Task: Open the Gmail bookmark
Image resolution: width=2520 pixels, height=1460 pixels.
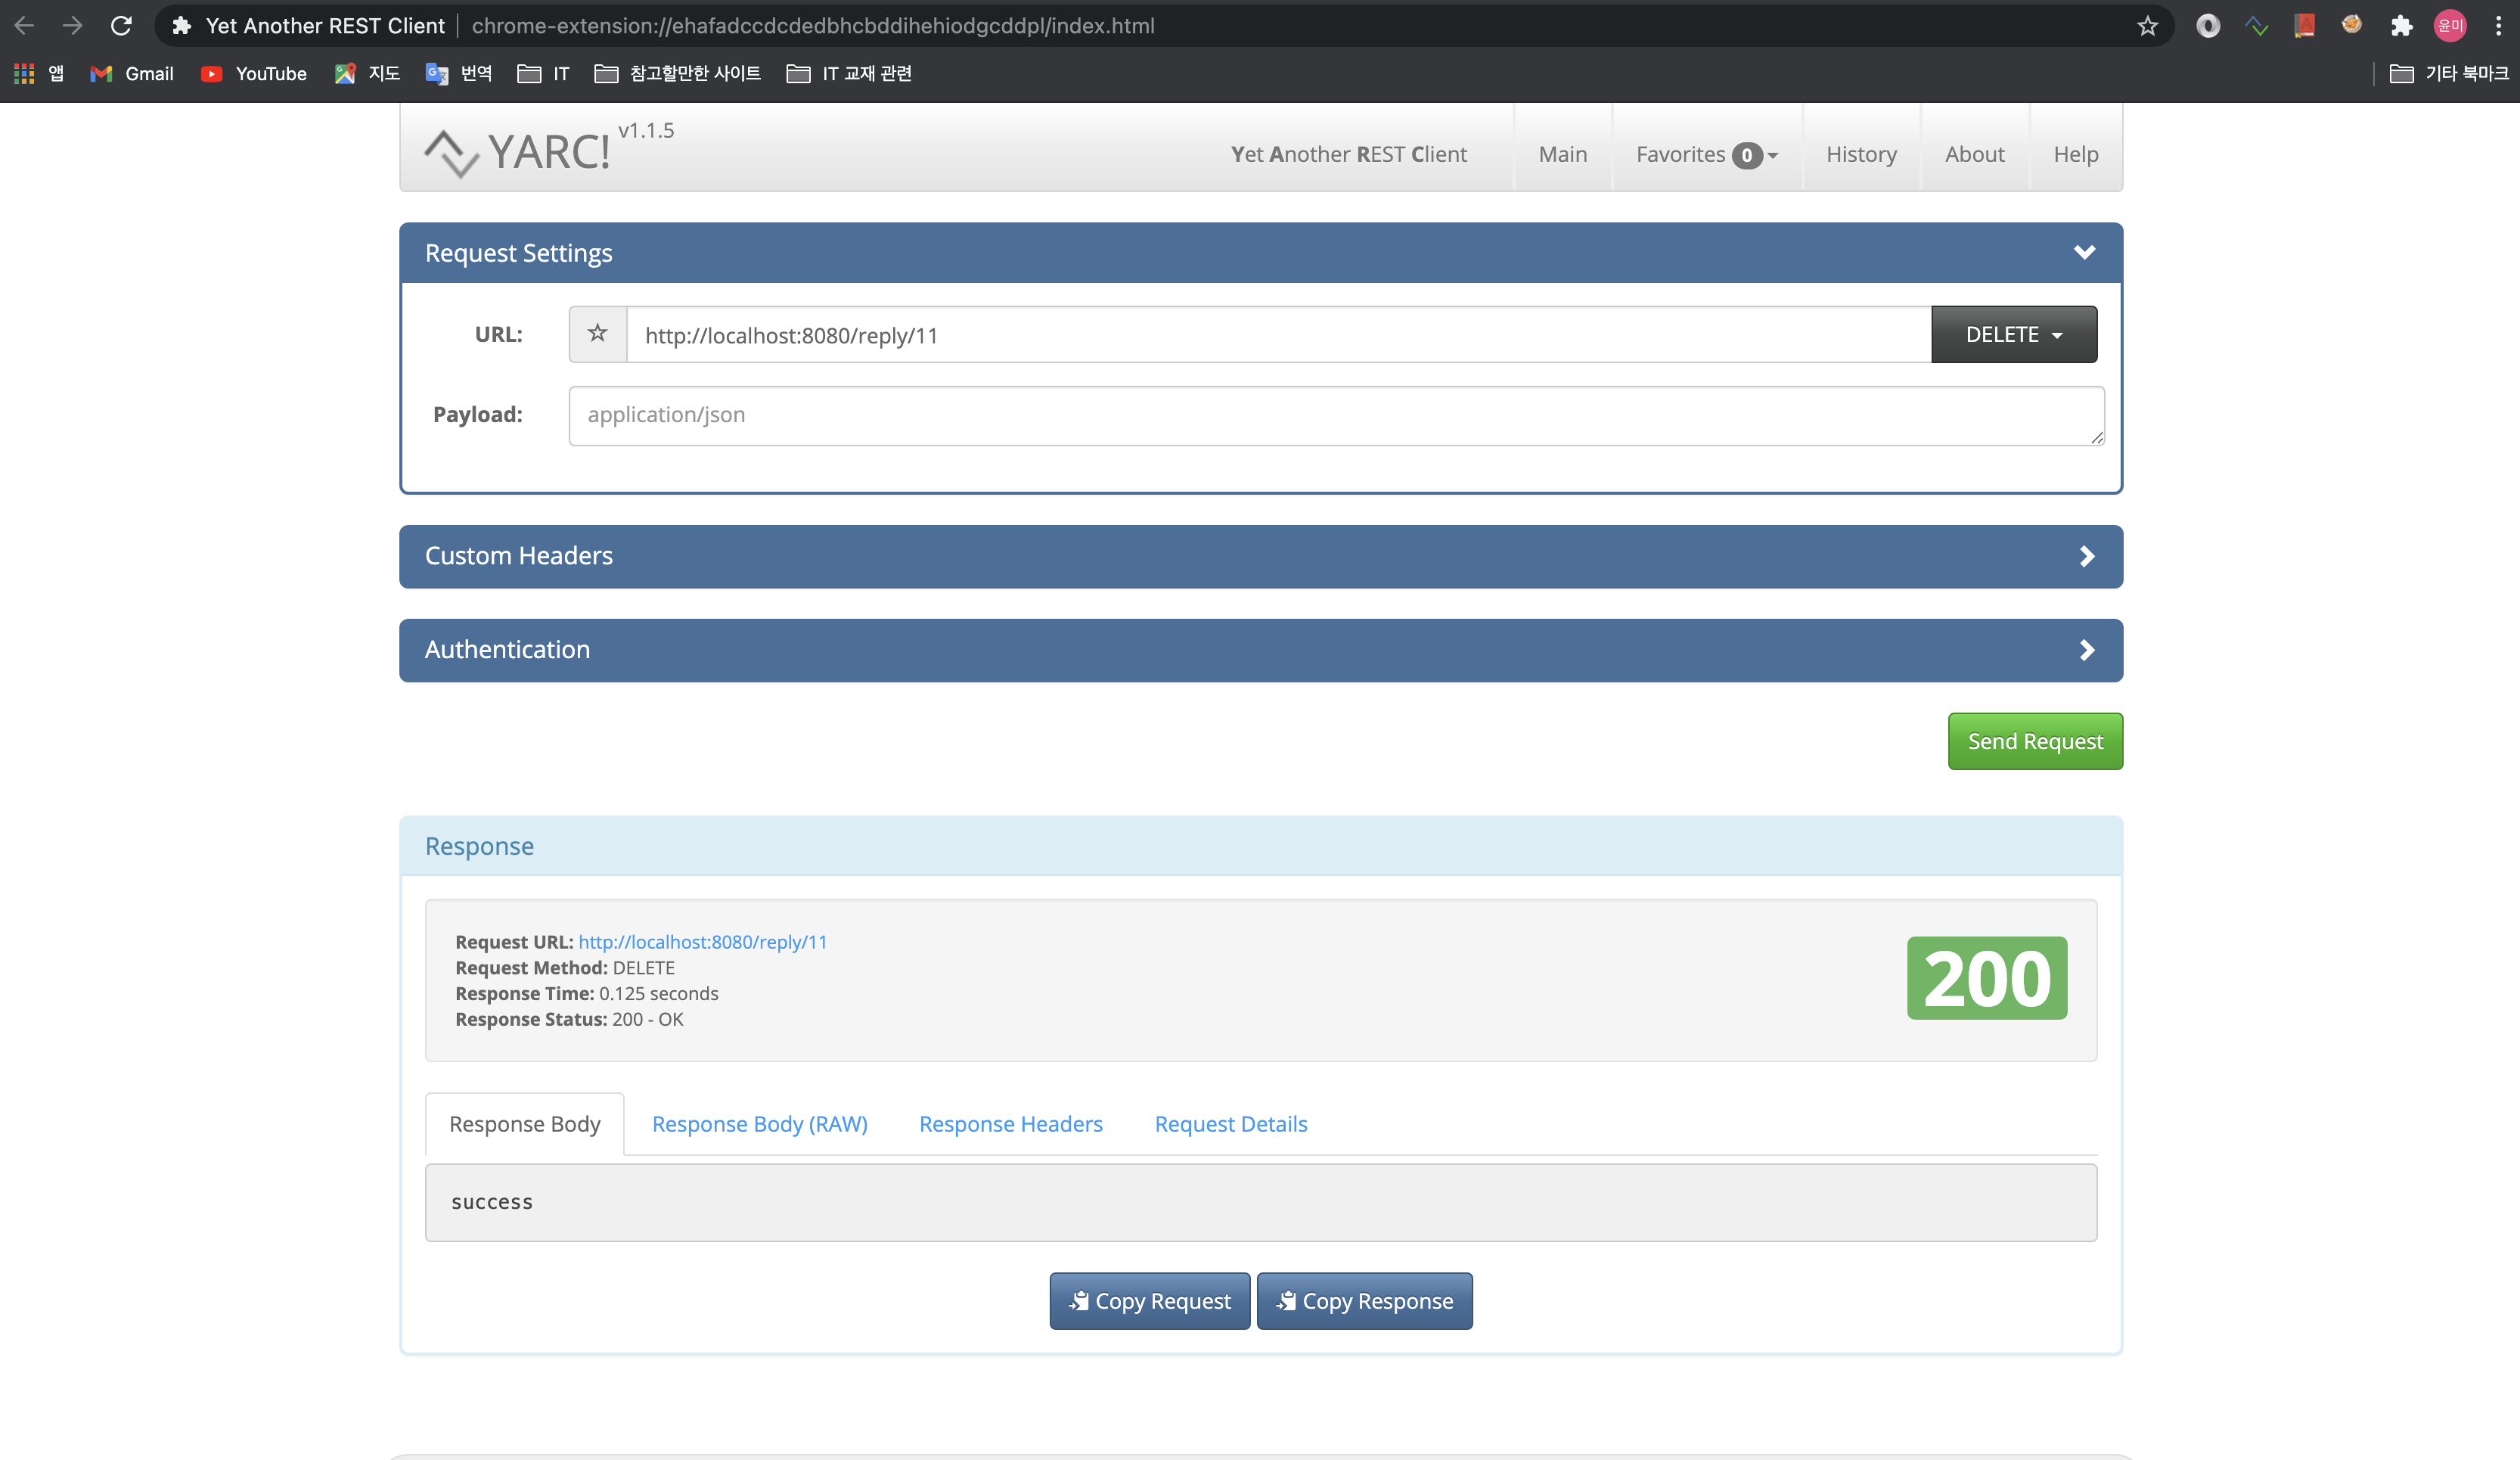Action: click(132, 73)
